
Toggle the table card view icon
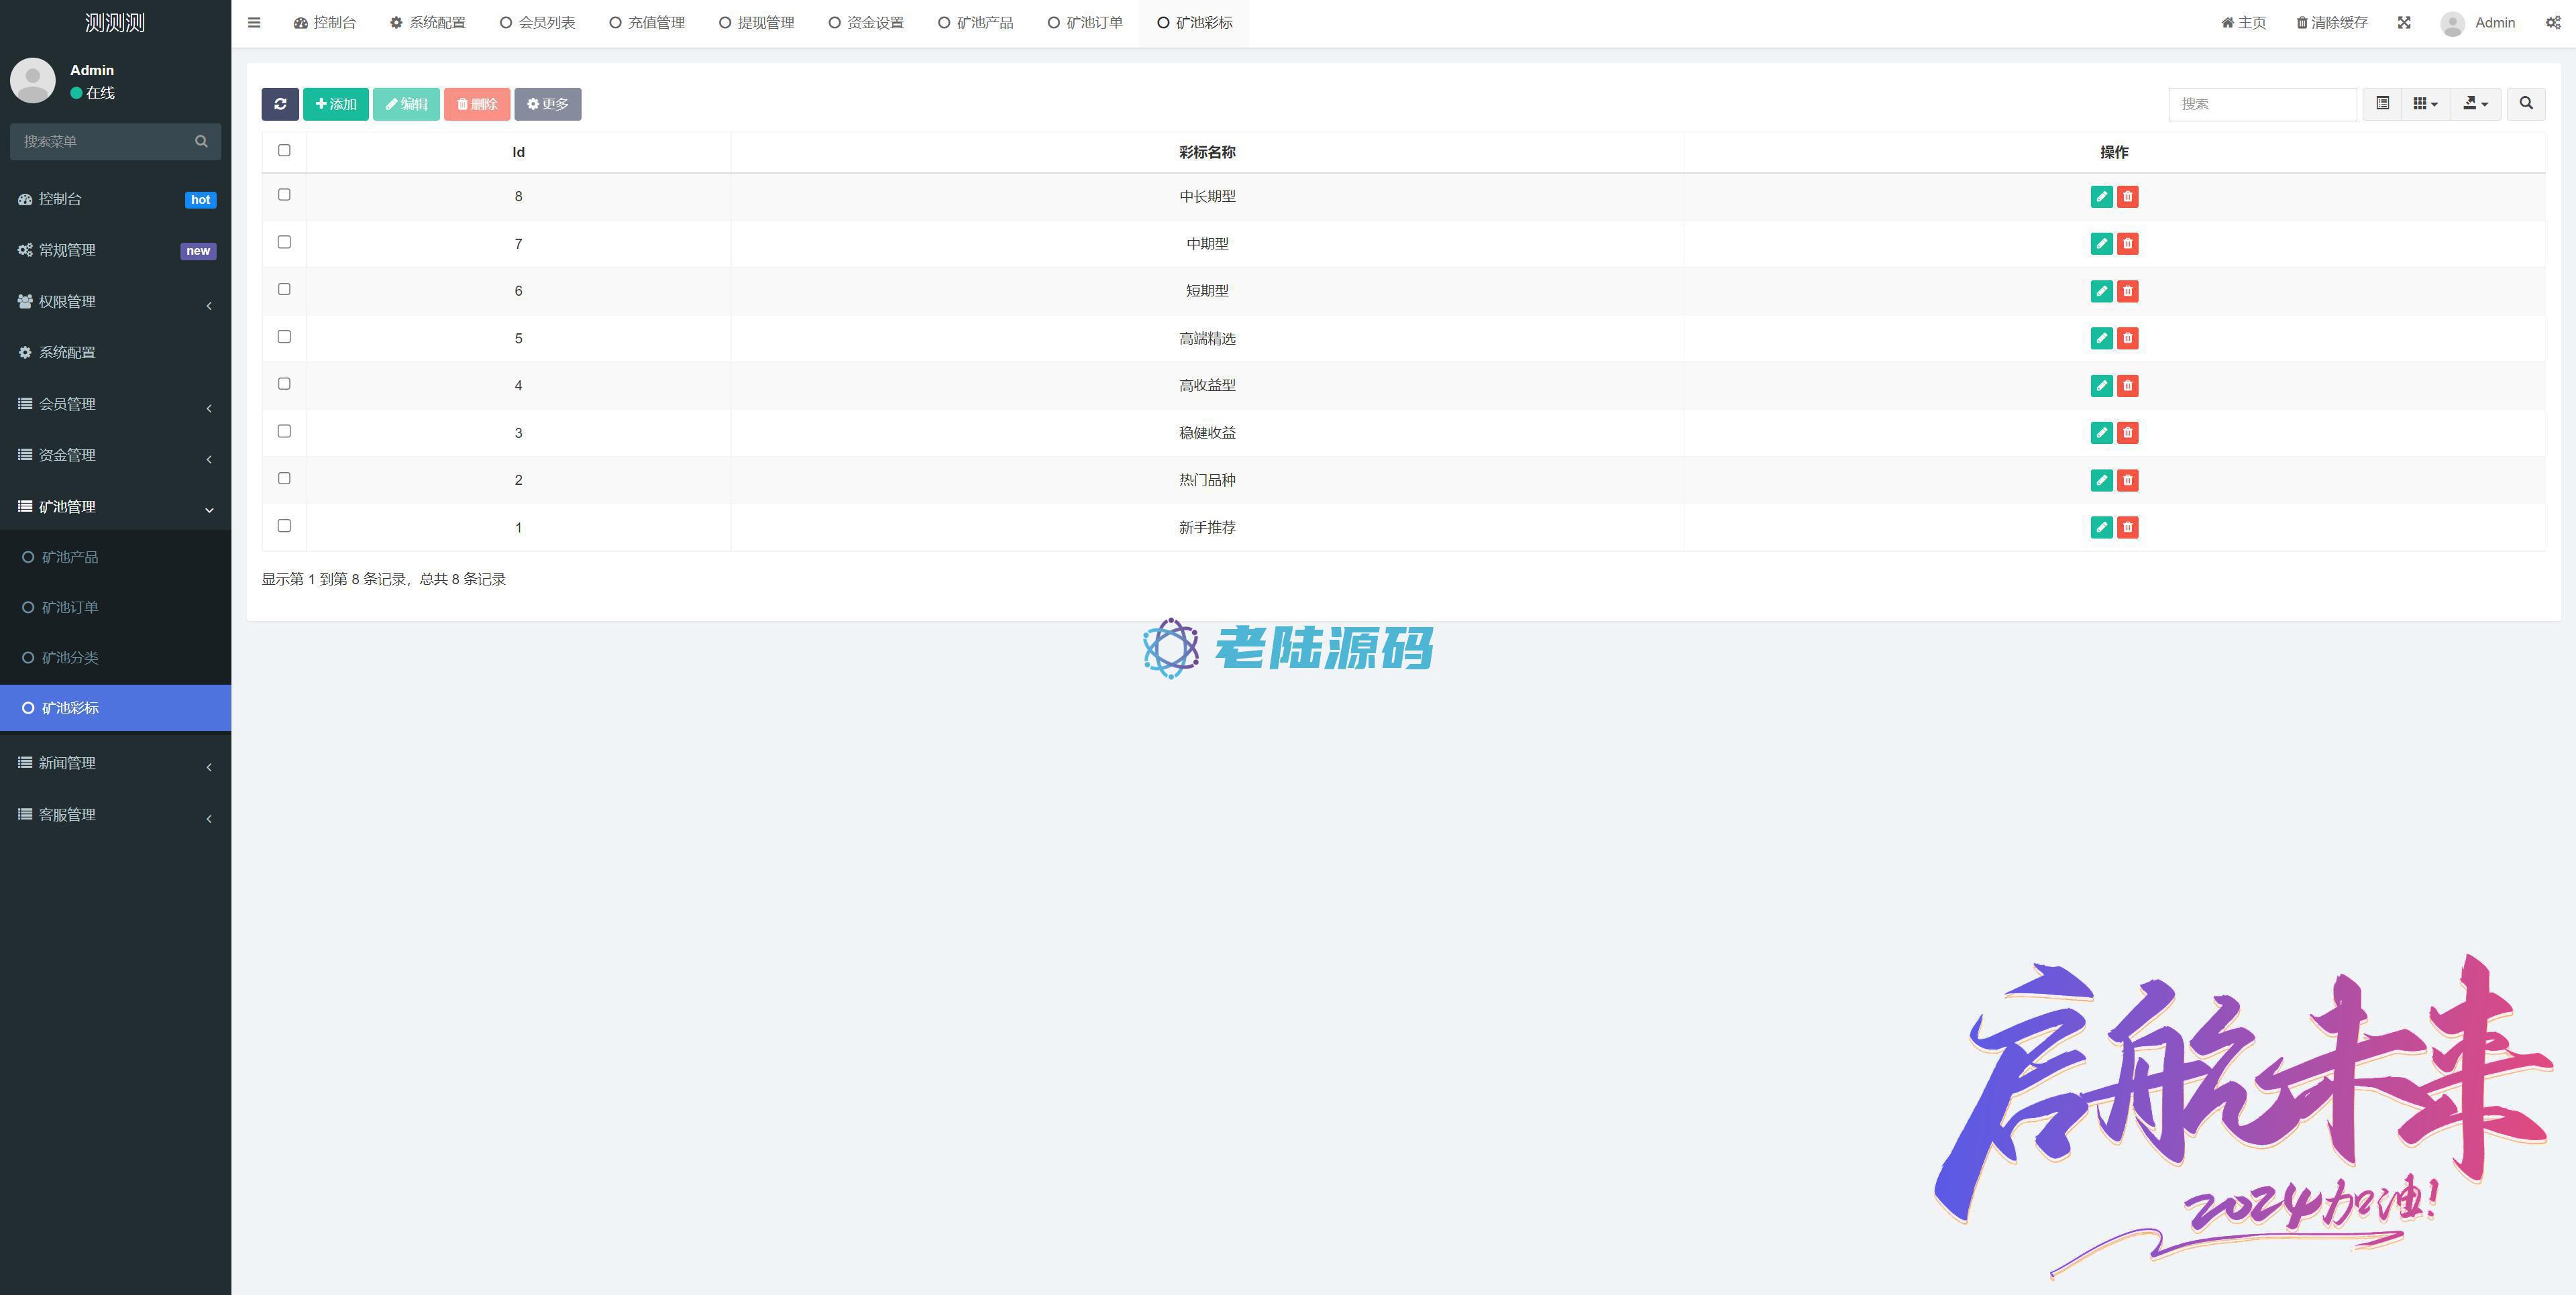coord(2383,104)
